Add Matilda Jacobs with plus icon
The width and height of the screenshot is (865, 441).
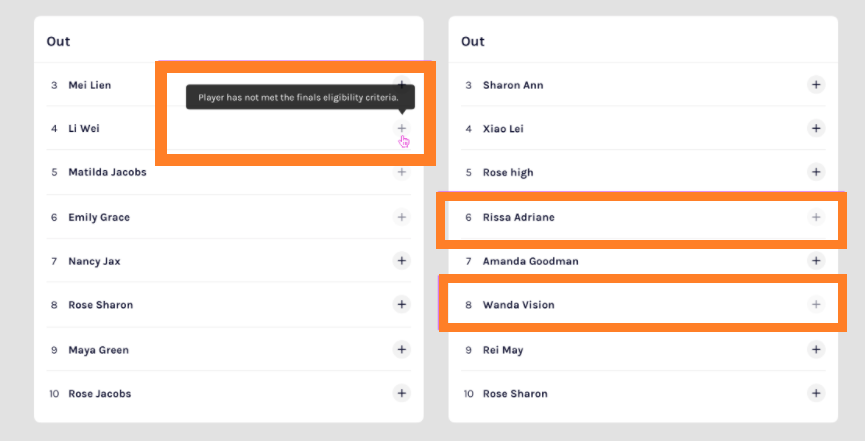point(402,172)
